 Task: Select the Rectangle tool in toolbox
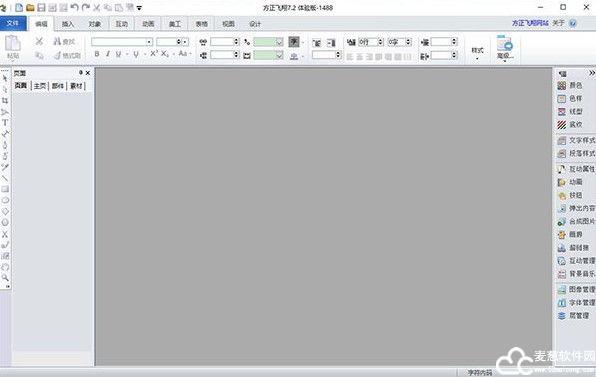(5, 189)
